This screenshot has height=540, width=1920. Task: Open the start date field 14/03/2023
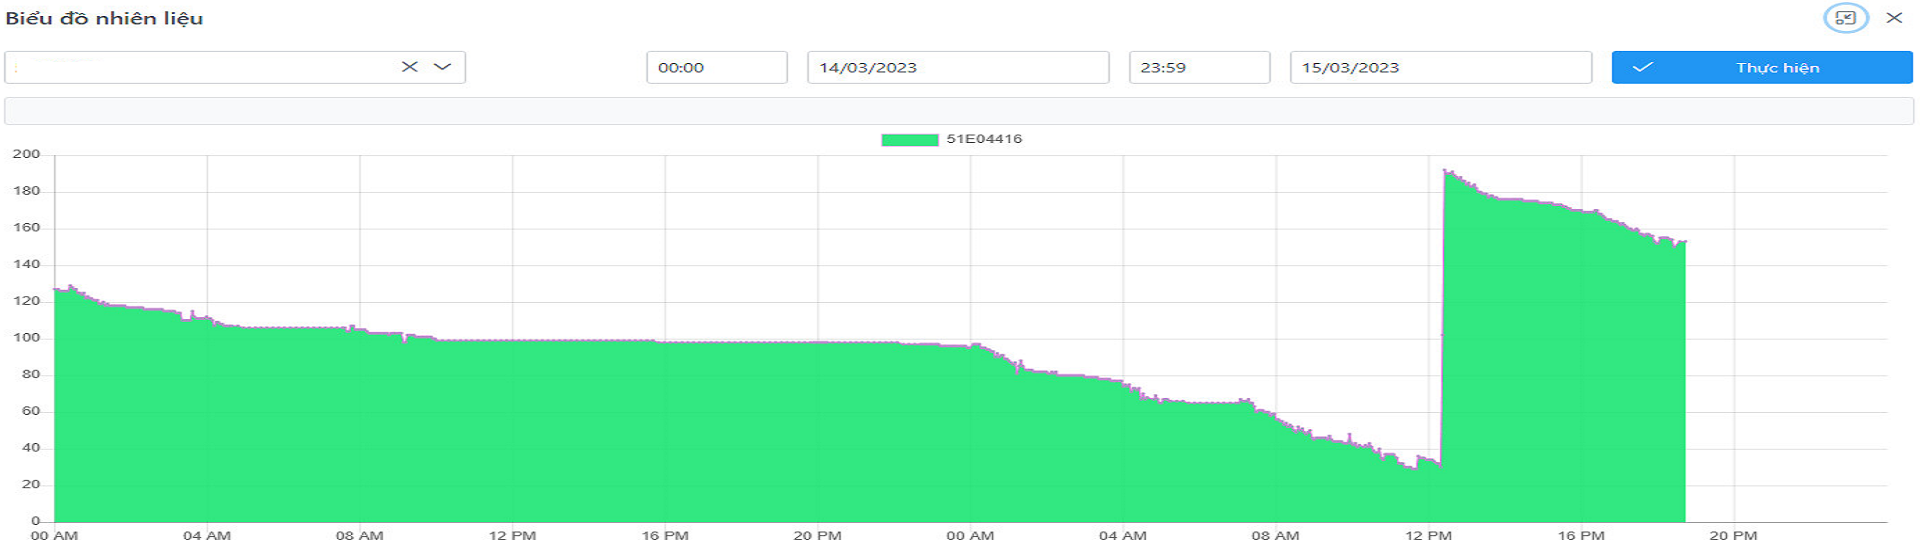click(958, 67)
